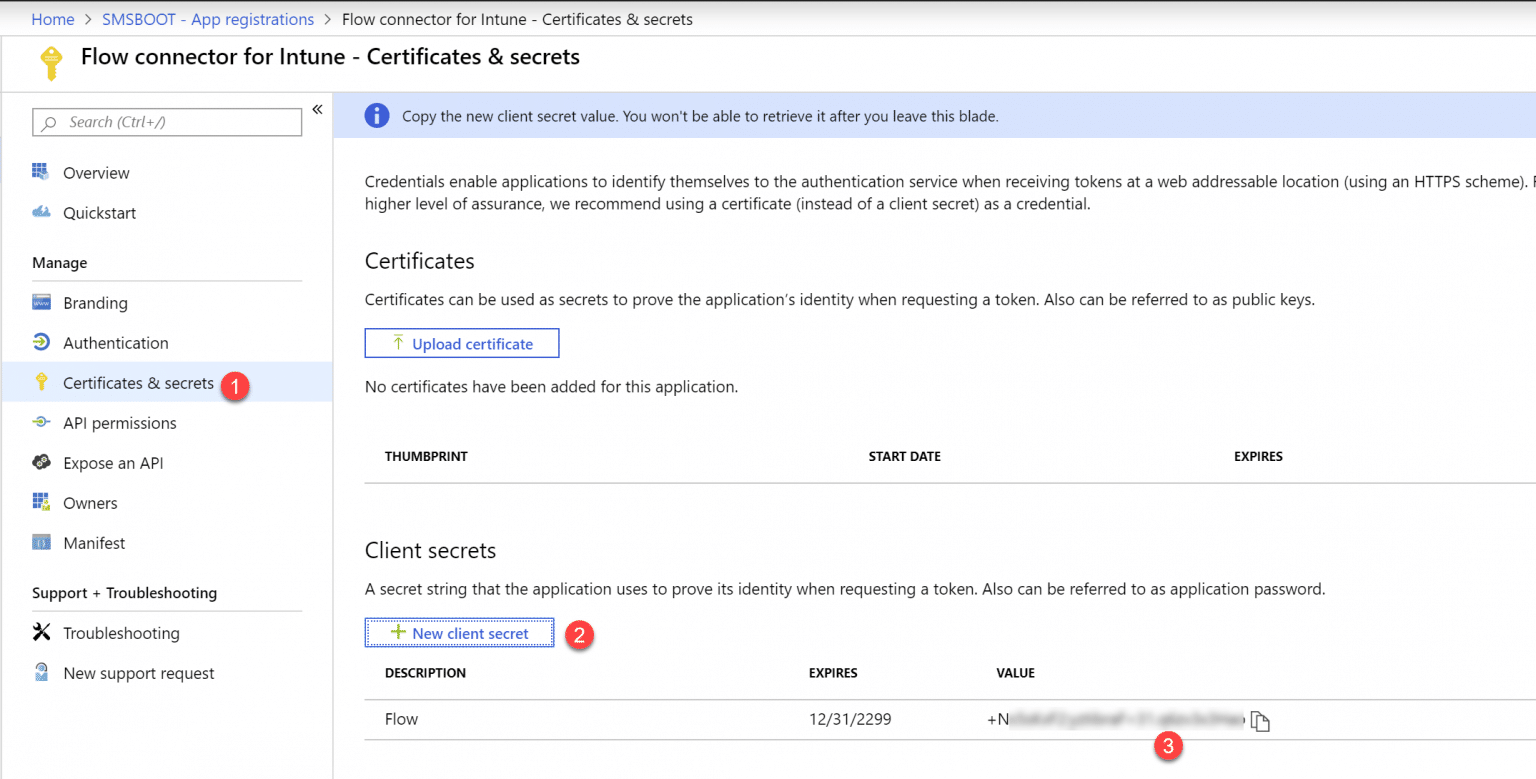Click the search magnifier icon
The image size is (1536, 779).
tap(49, 123)
